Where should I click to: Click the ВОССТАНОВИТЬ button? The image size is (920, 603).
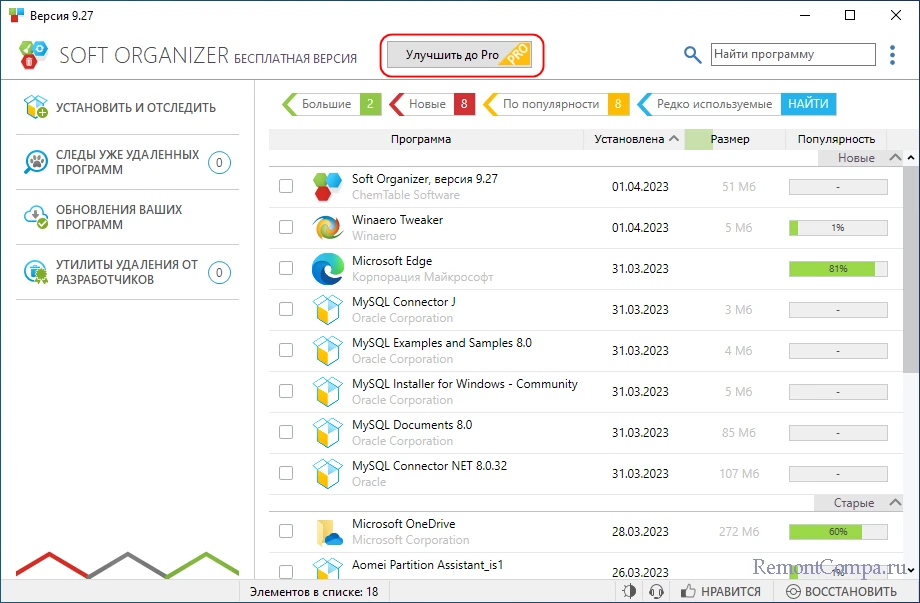tap(841, 591)
